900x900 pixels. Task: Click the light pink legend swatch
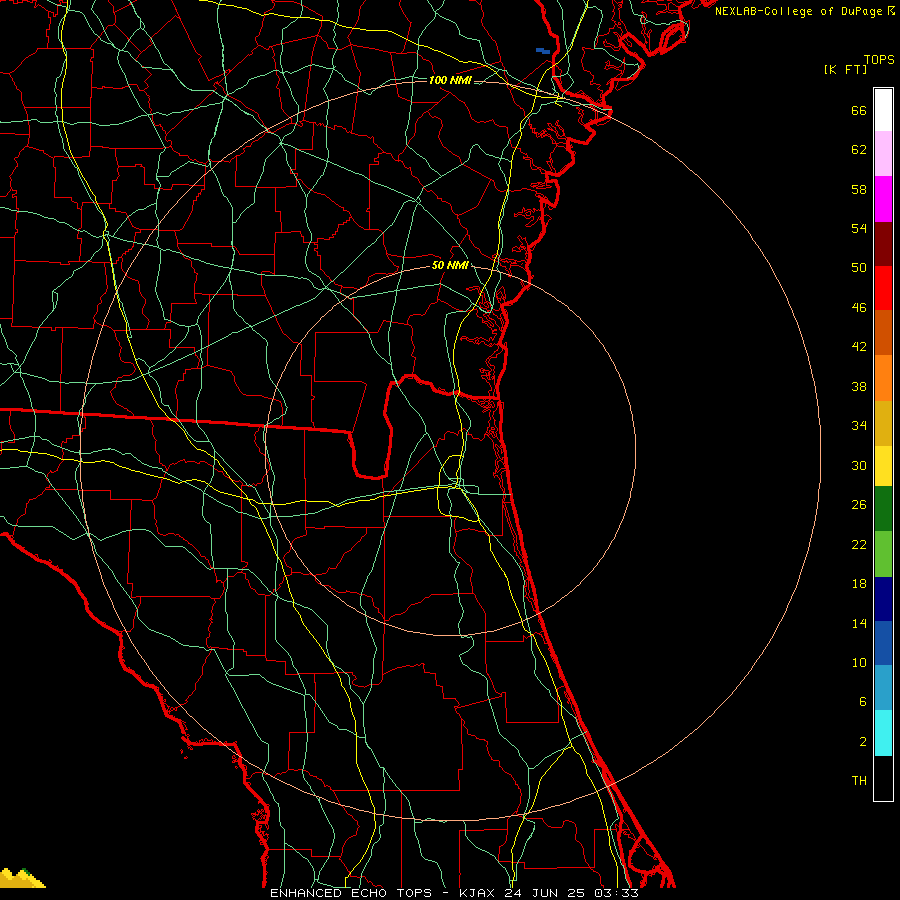(883, 154)
